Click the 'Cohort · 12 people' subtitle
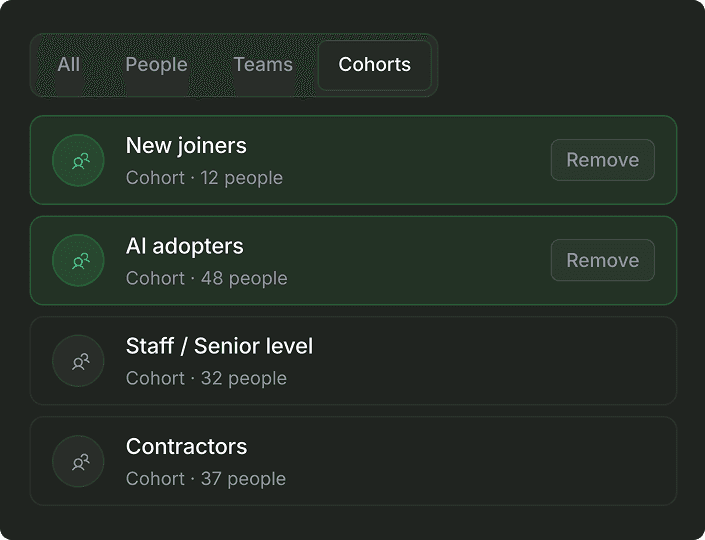Viewport: 705px width, 540px height. (205, 178)
